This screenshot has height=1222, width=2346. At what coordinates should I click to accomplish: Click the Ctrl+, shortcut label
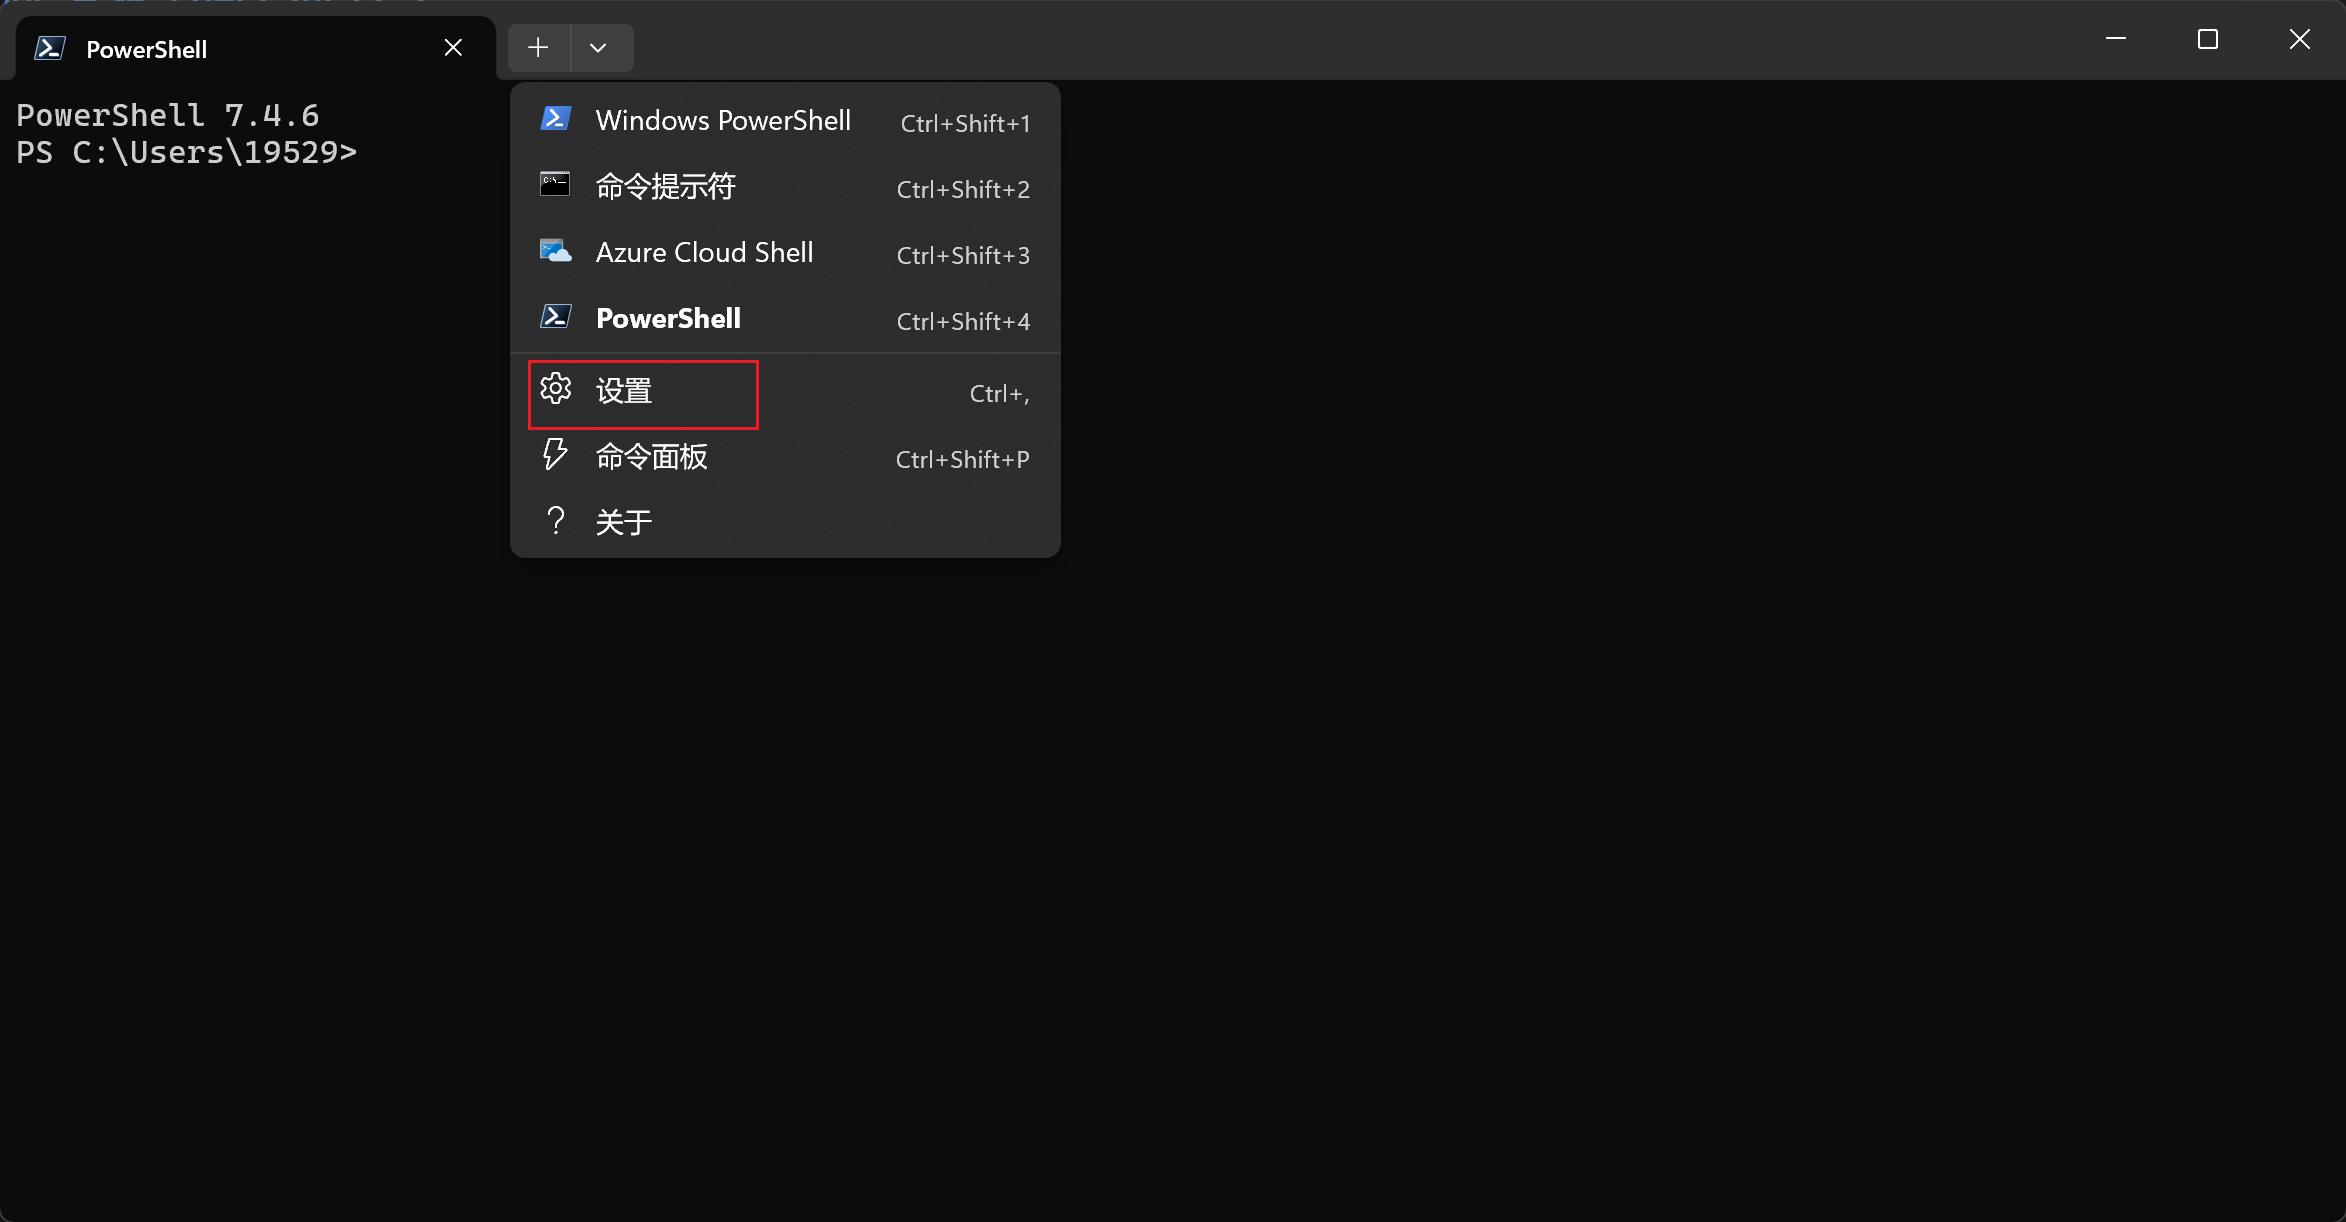(x=999, y=394)
